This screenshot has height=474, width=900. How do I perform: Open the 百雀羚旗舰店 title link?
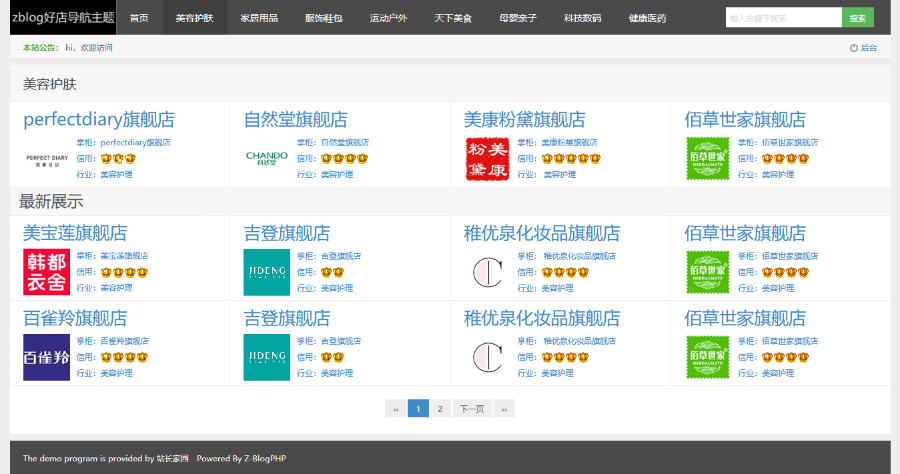click(x=75, y=319)
